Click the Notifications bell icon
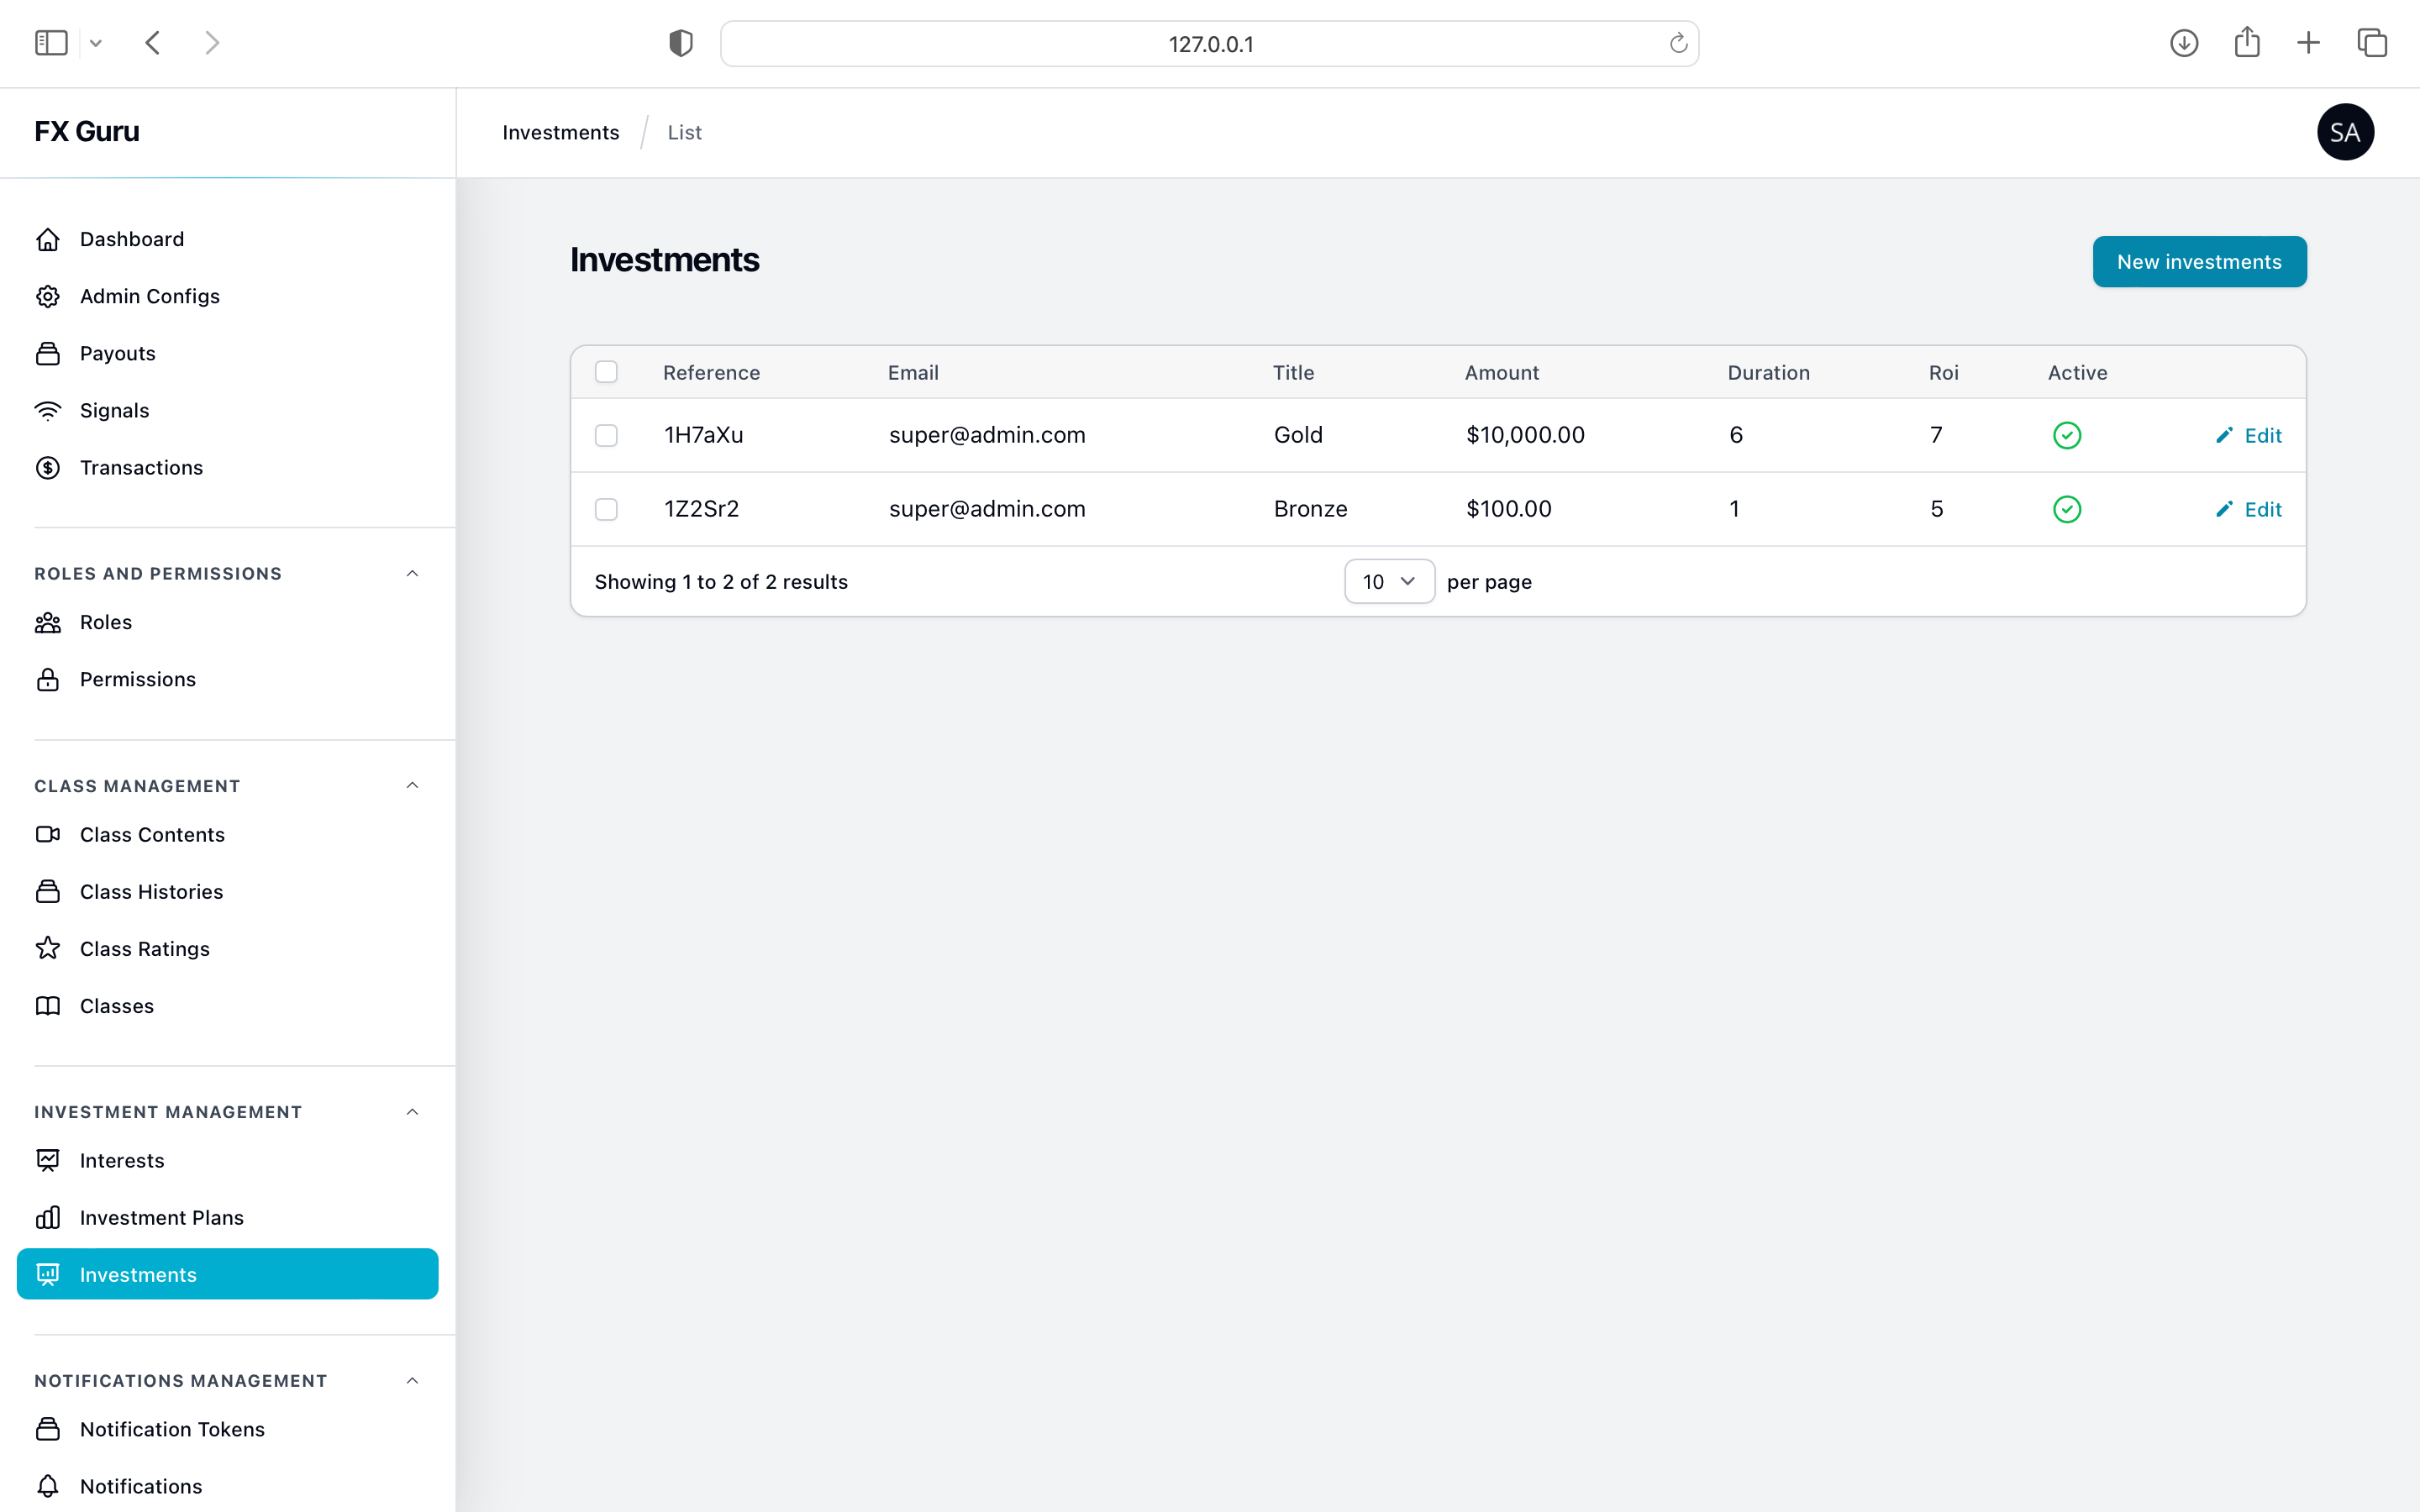The width and height of the screenshot is (2420, 1512). tap(48, 1486)
